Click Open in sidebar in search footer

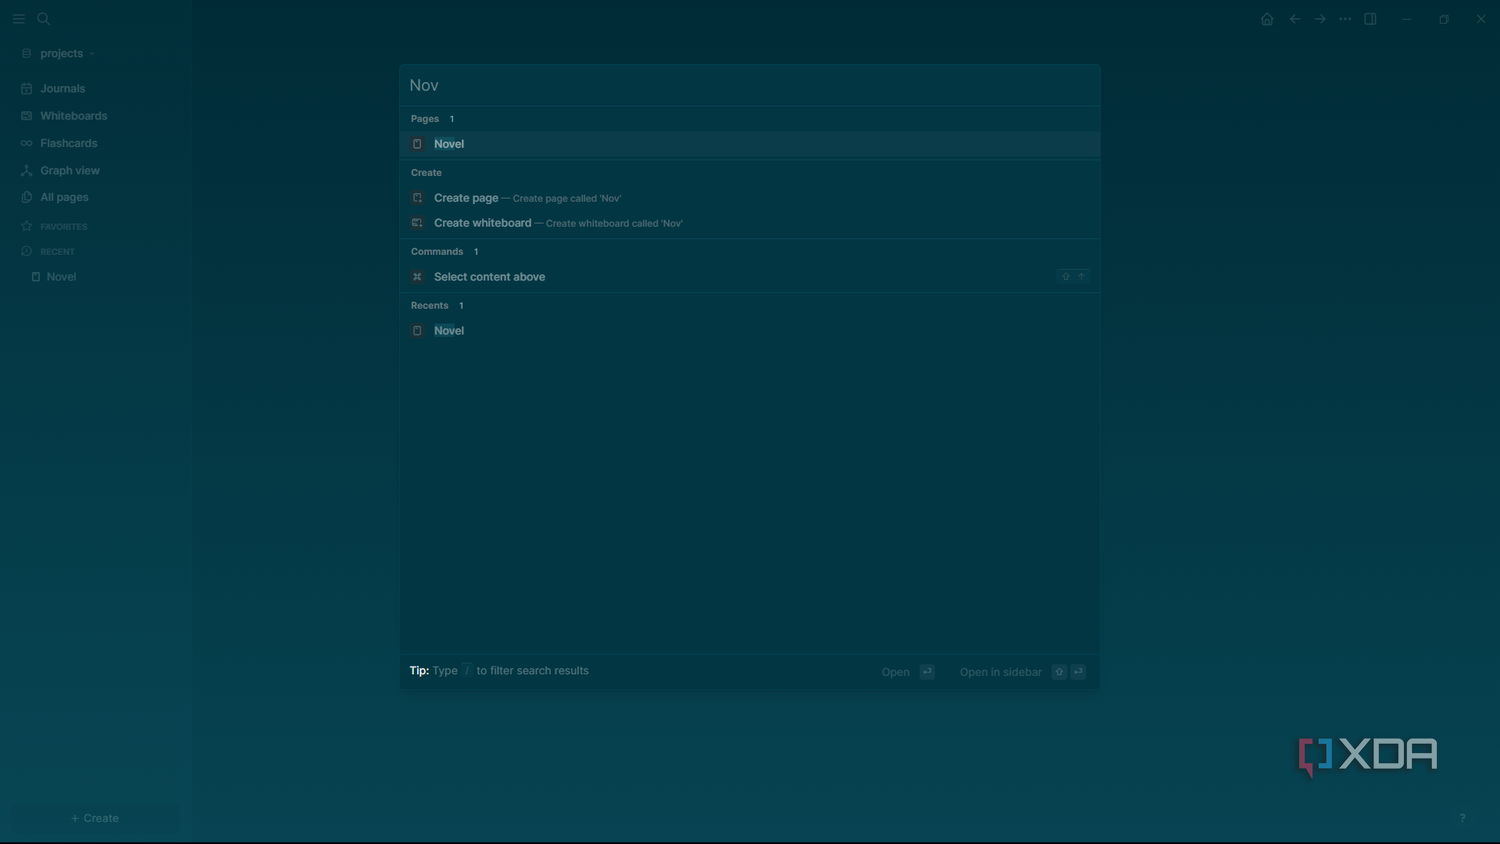pyautogui.click(x=1022, y=672)
